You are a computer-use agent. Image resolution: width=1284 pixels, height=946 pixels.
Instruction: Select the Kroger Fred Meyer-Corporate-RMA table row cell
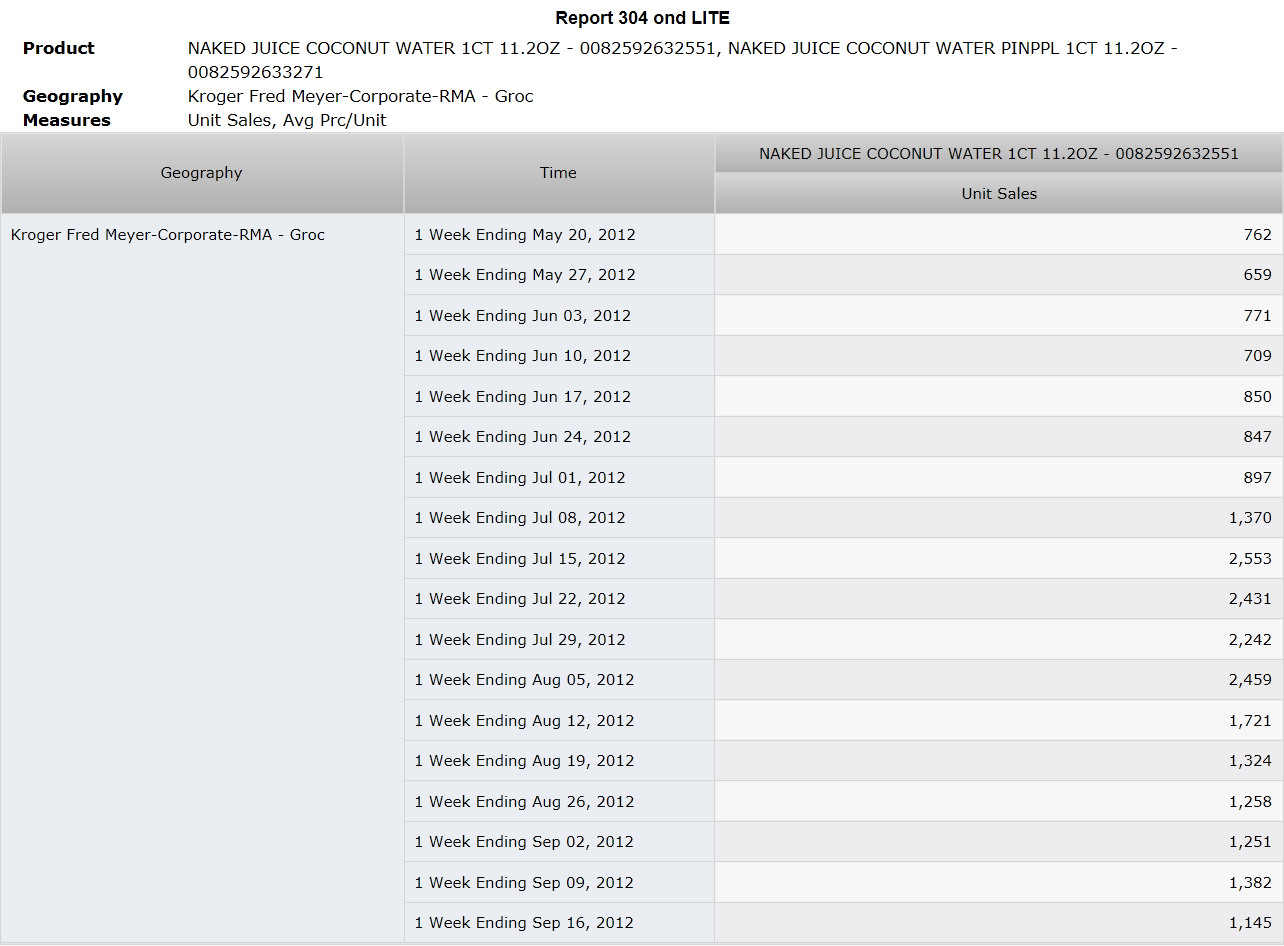[x=202, y=577]
